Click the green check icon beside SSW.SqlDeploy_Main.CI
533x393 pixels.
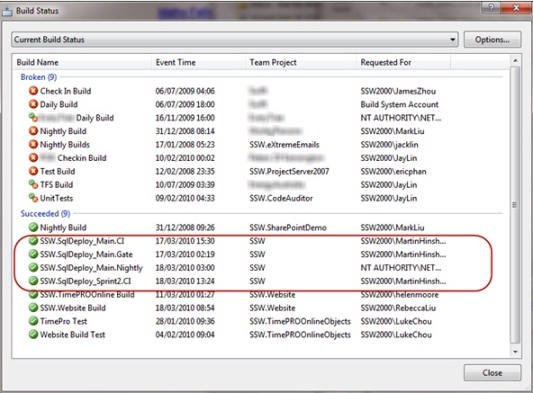coord(33,241)
